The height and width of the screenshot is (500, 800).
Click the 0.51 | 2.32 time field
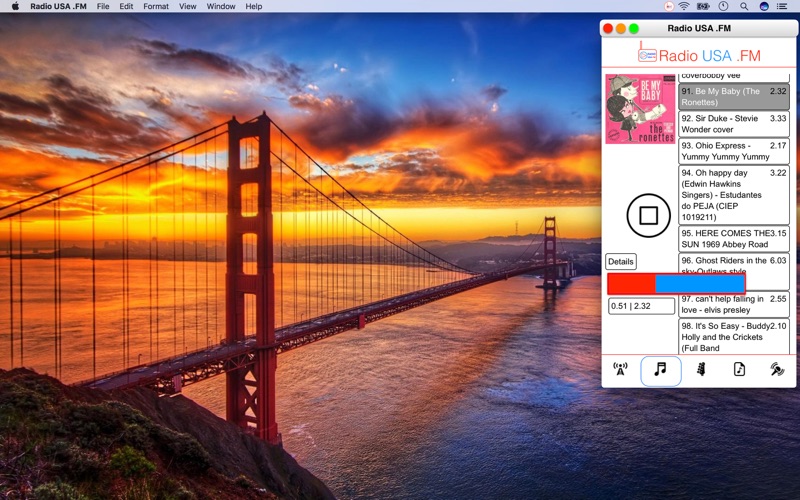pos(642,306)
